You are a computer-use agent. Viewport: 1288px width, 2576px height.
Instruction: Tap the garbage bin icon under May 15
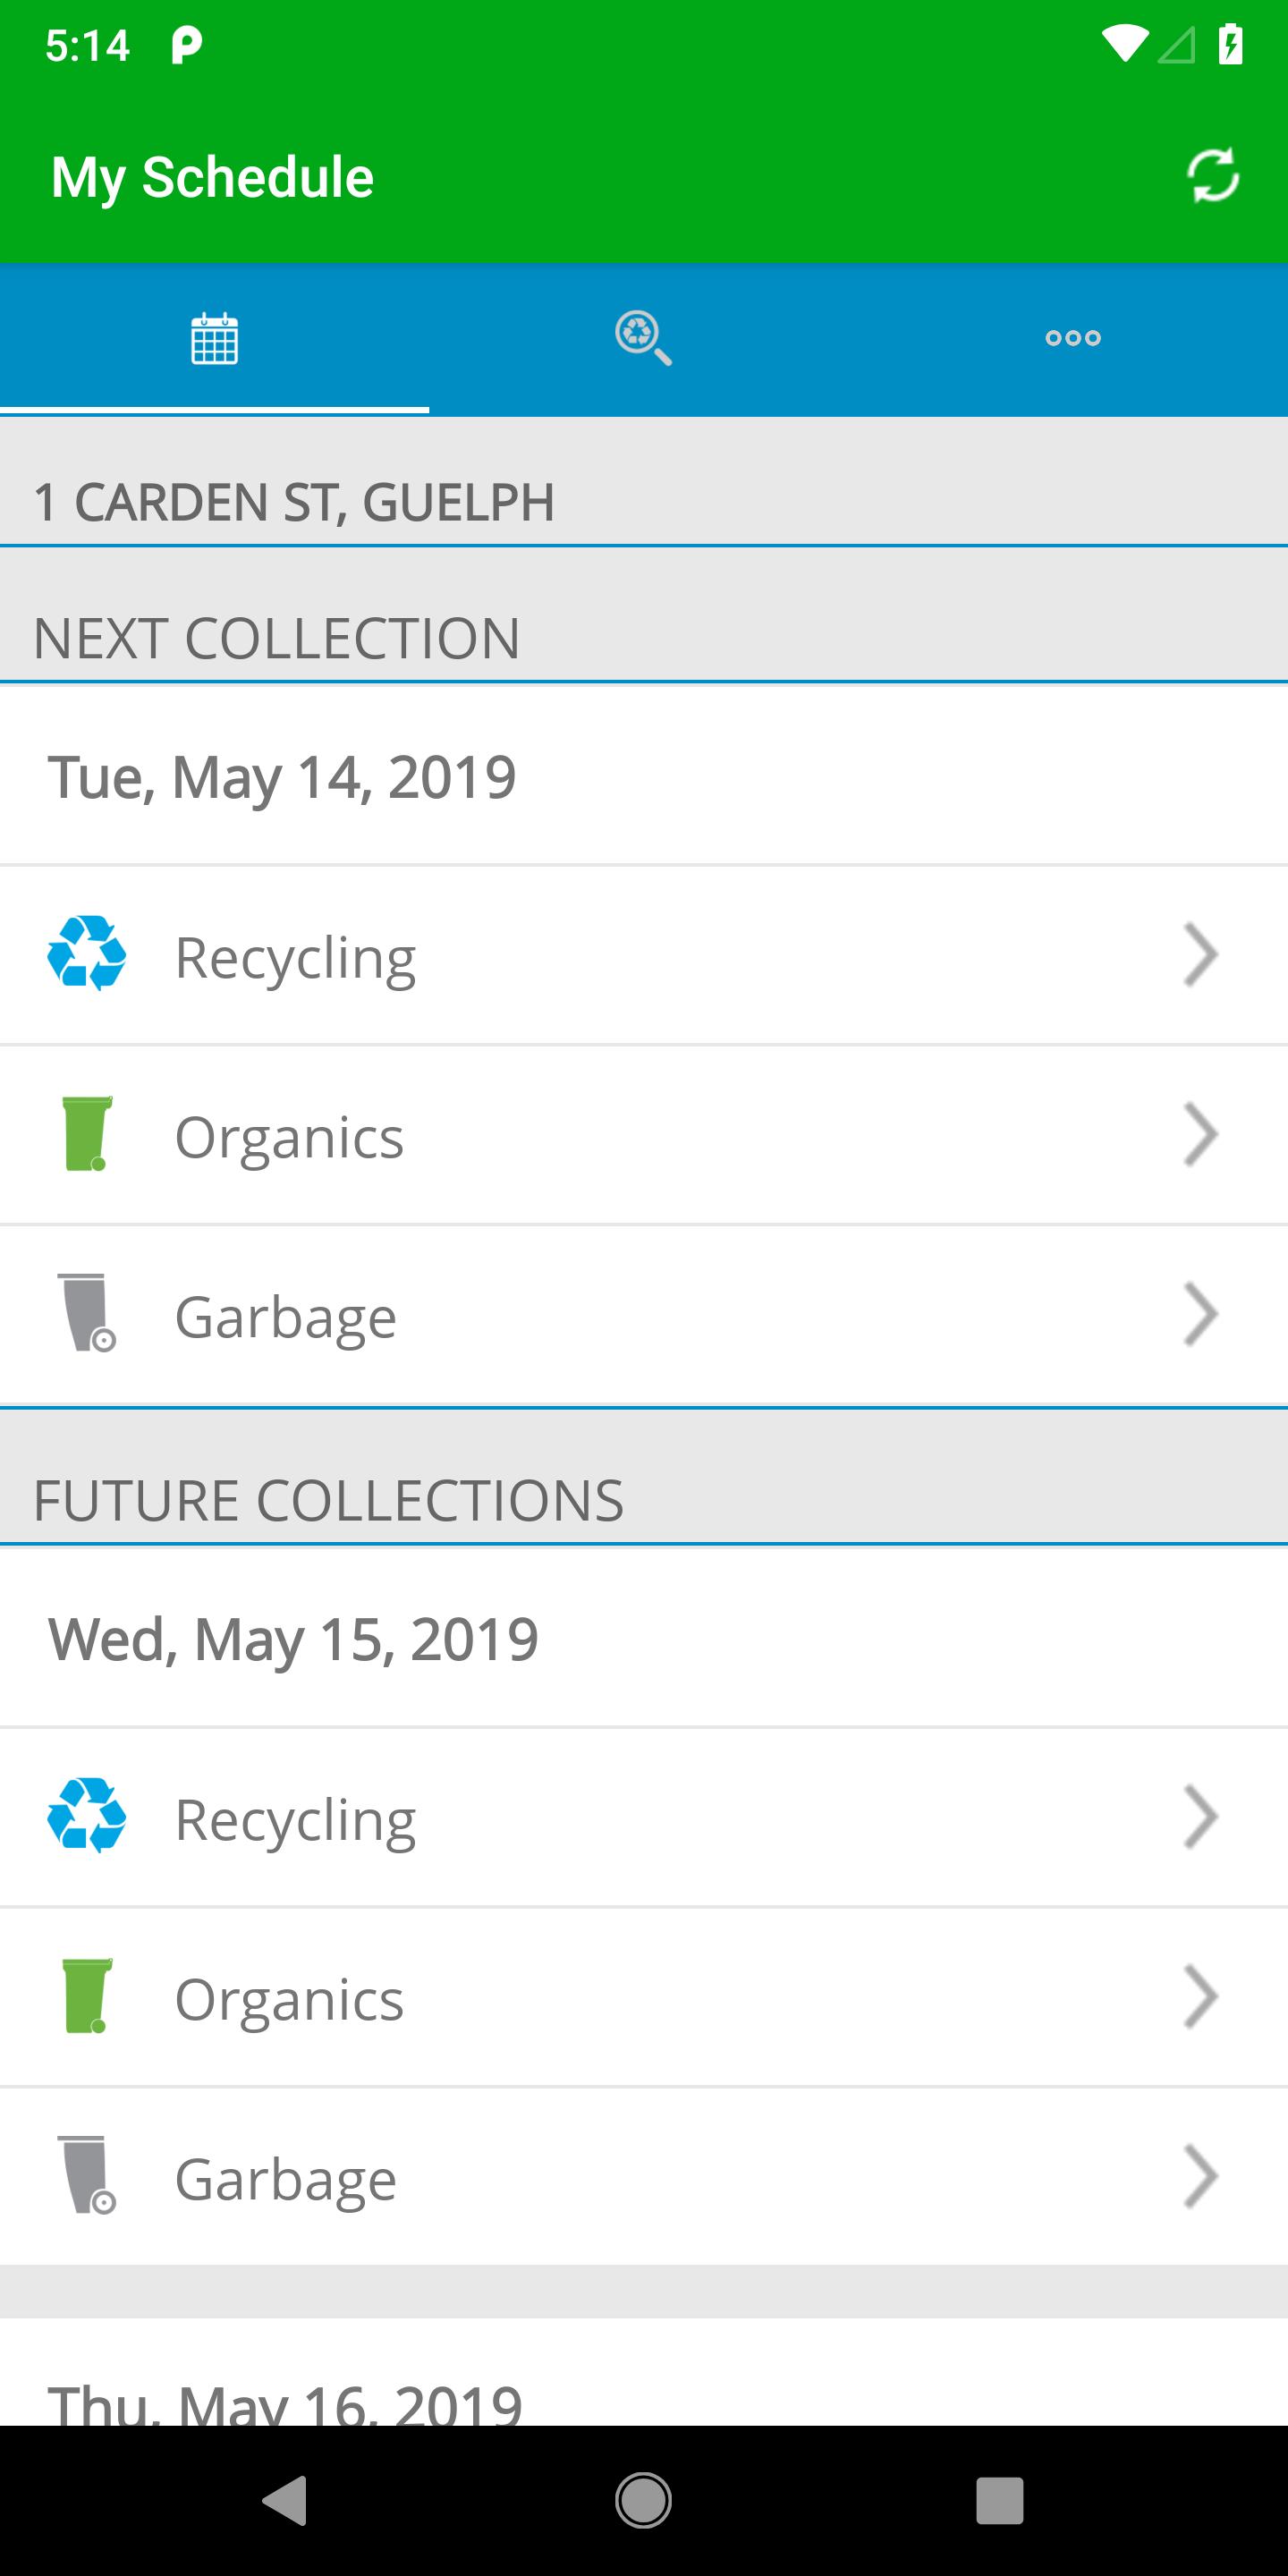(x=87, y=2175)
